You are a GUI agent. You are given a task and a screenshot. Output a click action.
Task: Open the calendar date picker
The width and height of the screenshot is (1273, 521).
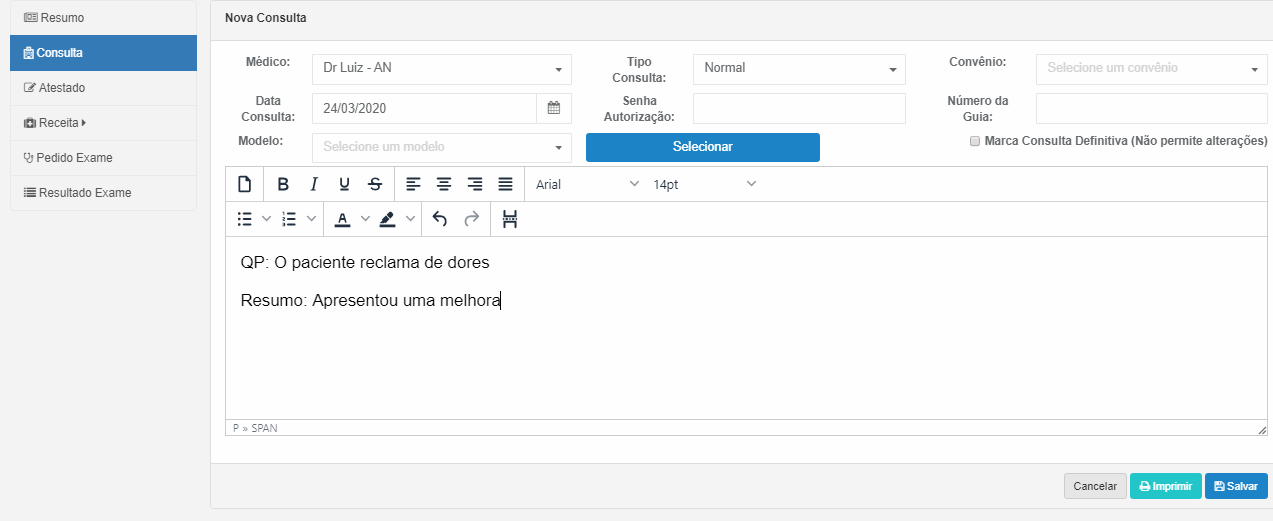[x=554, y=108]
